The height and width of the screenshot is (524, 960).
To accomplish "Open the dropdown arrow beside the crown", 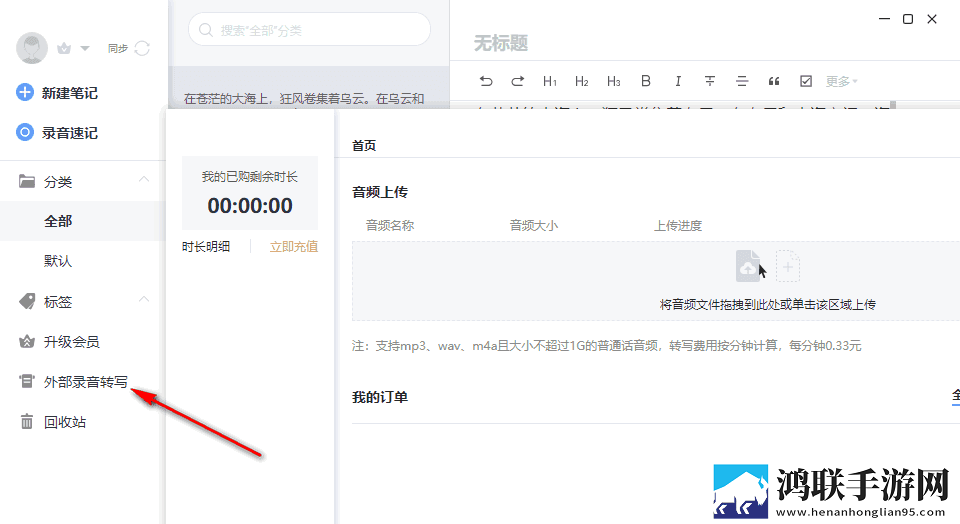I will click(x=85, y=48).
